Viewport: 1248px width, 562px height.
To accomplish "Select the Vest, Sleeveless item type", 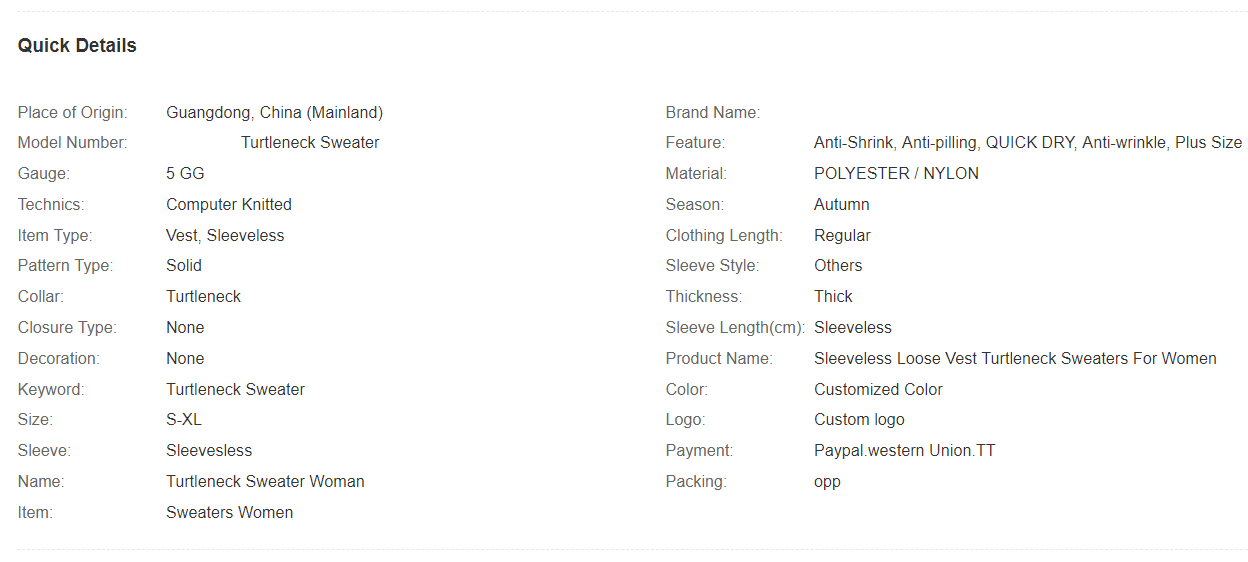I will [x=225, y=236].
